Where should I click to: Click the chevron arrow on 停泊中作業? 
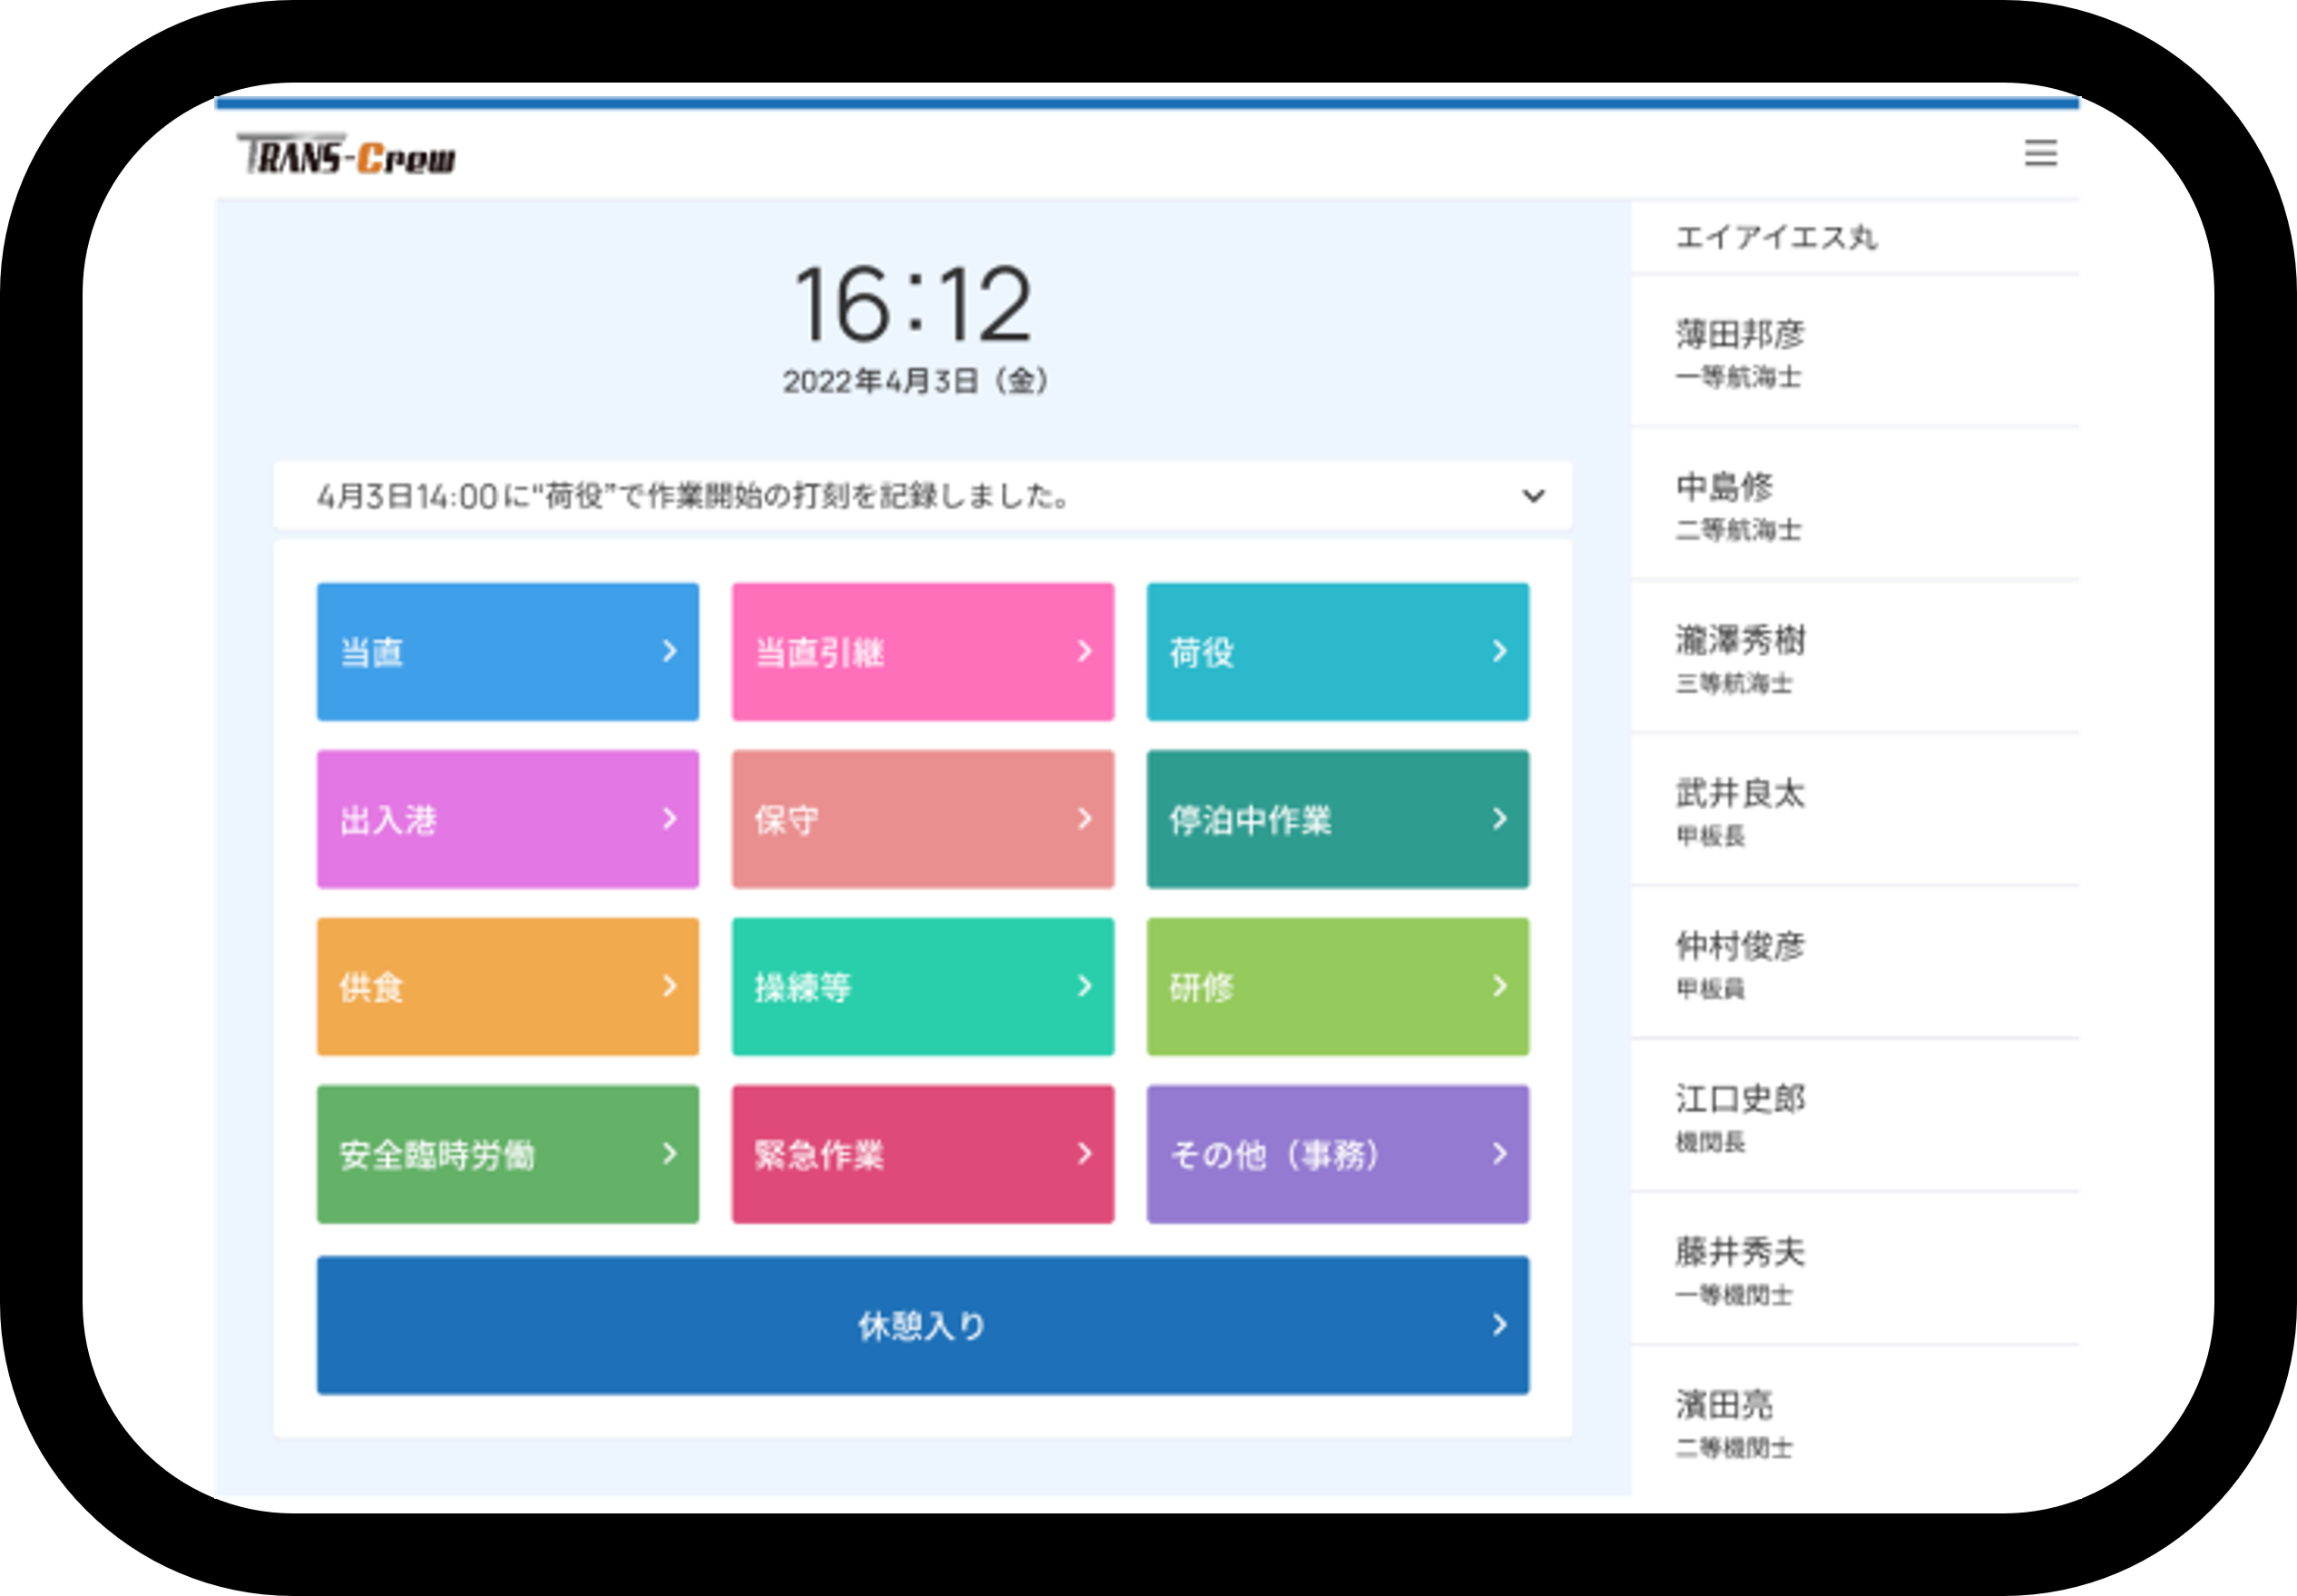(x=1500, y=819)
